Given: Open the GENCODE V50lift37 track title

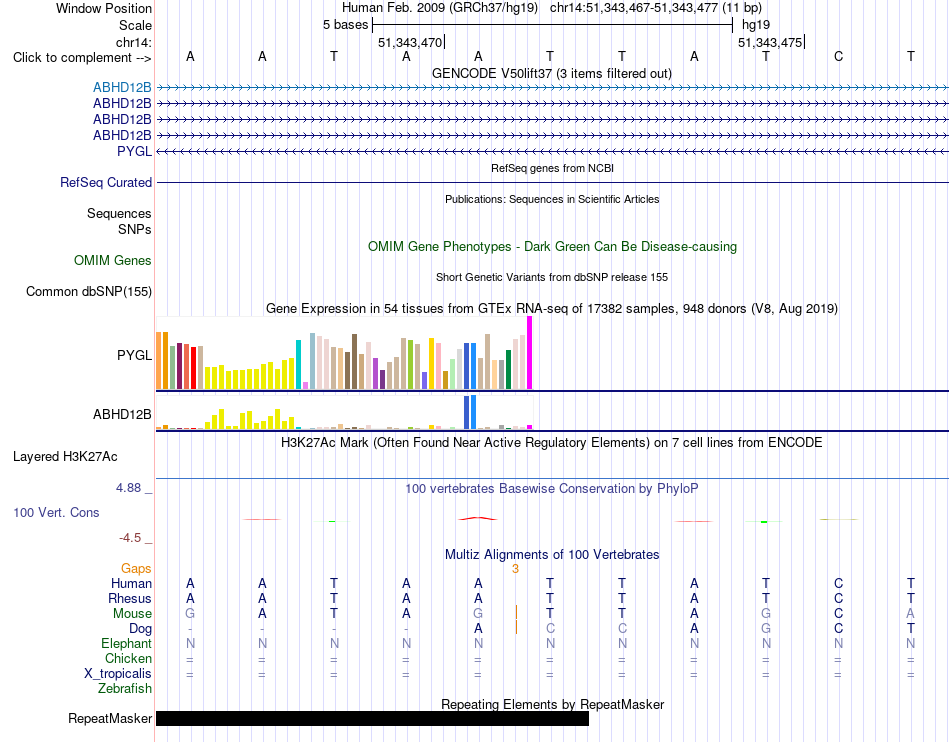Looking at the screenshot, I should tap(551, 73).
